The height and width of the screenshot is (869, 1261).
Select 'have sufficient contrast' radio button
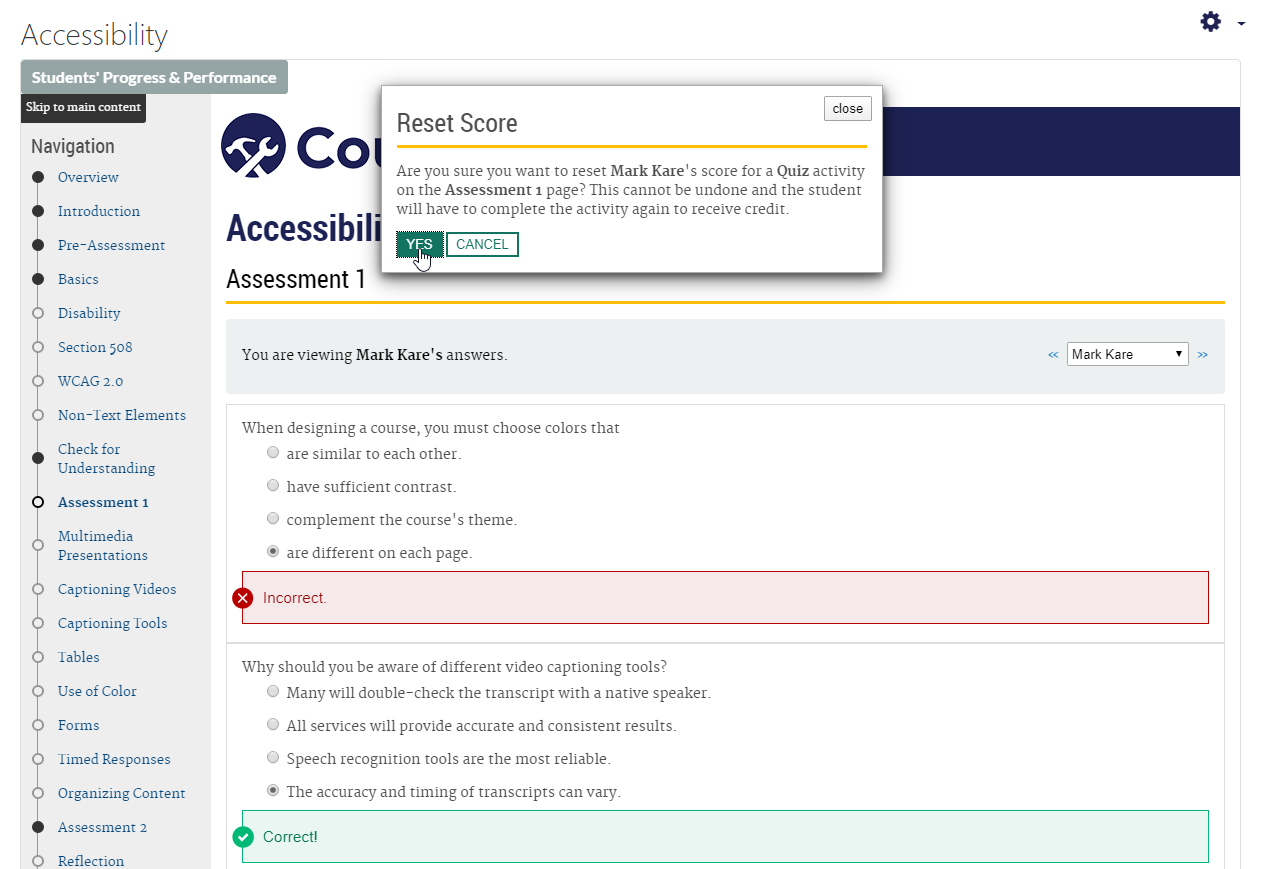(x=273, y=485)
